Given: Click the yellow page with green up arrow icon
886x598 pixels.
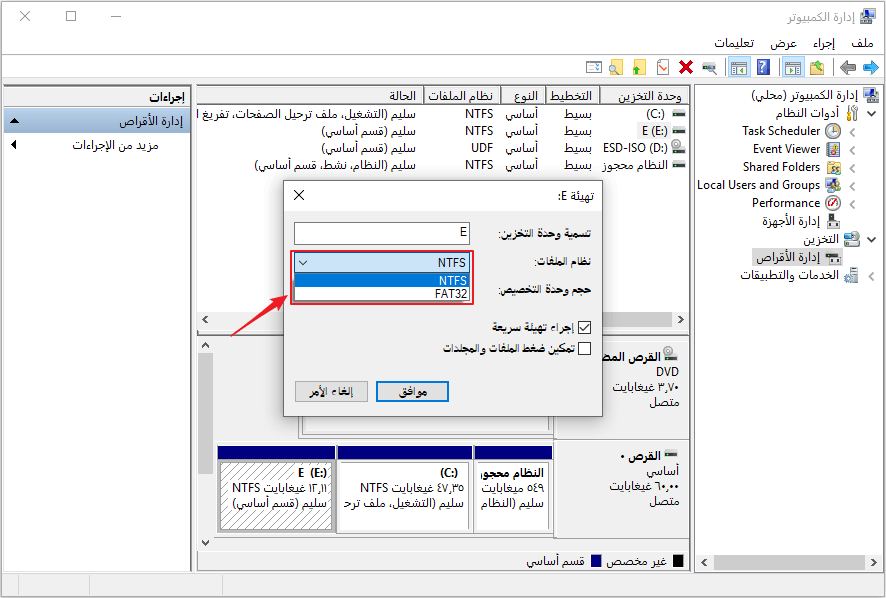Looking at the screenshot, I should tap(639, 68).
